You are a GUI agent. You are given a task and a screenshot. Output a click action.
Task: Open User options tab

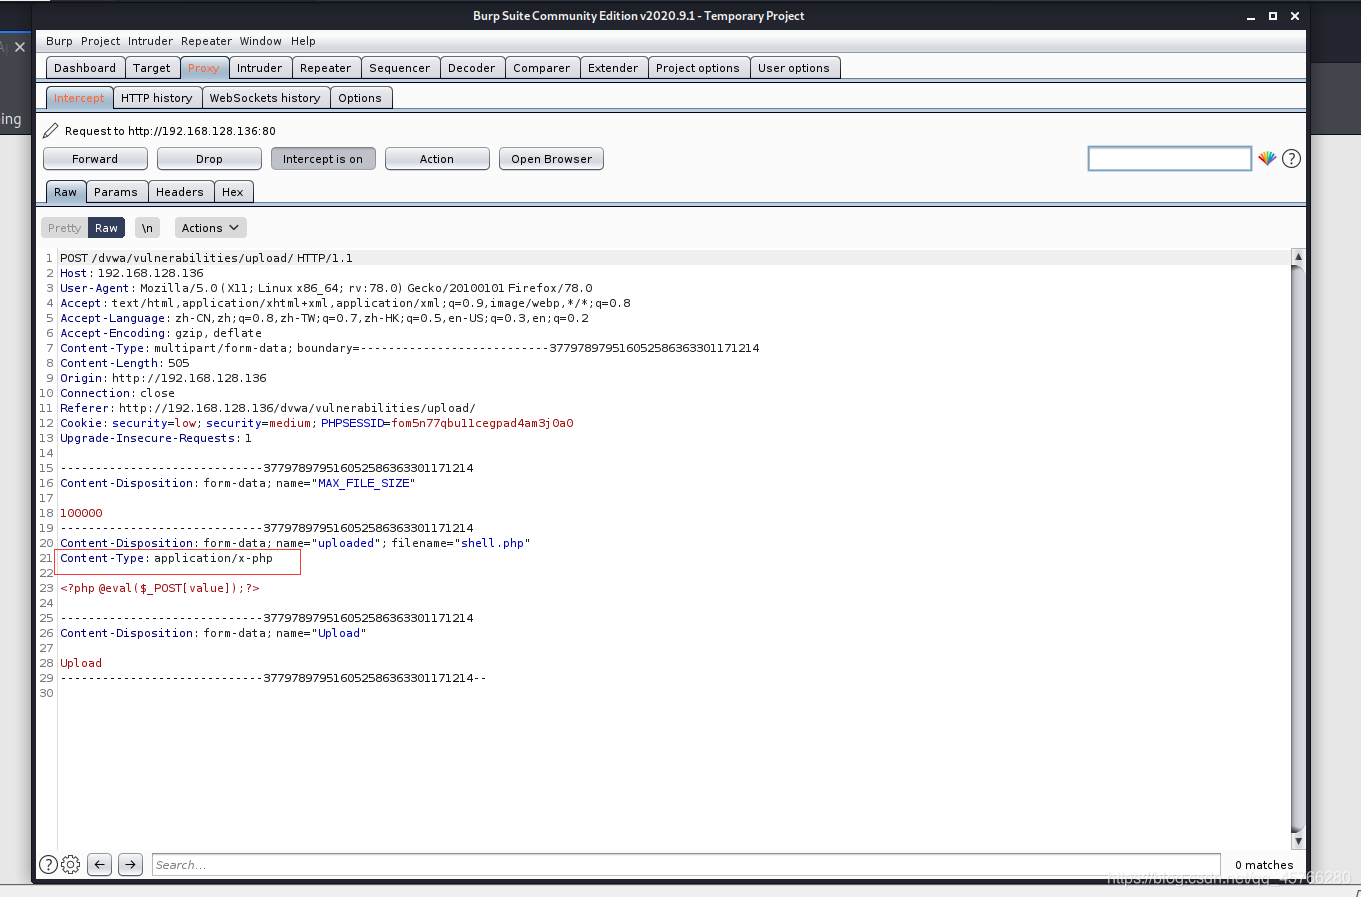(x=794, y=68)
